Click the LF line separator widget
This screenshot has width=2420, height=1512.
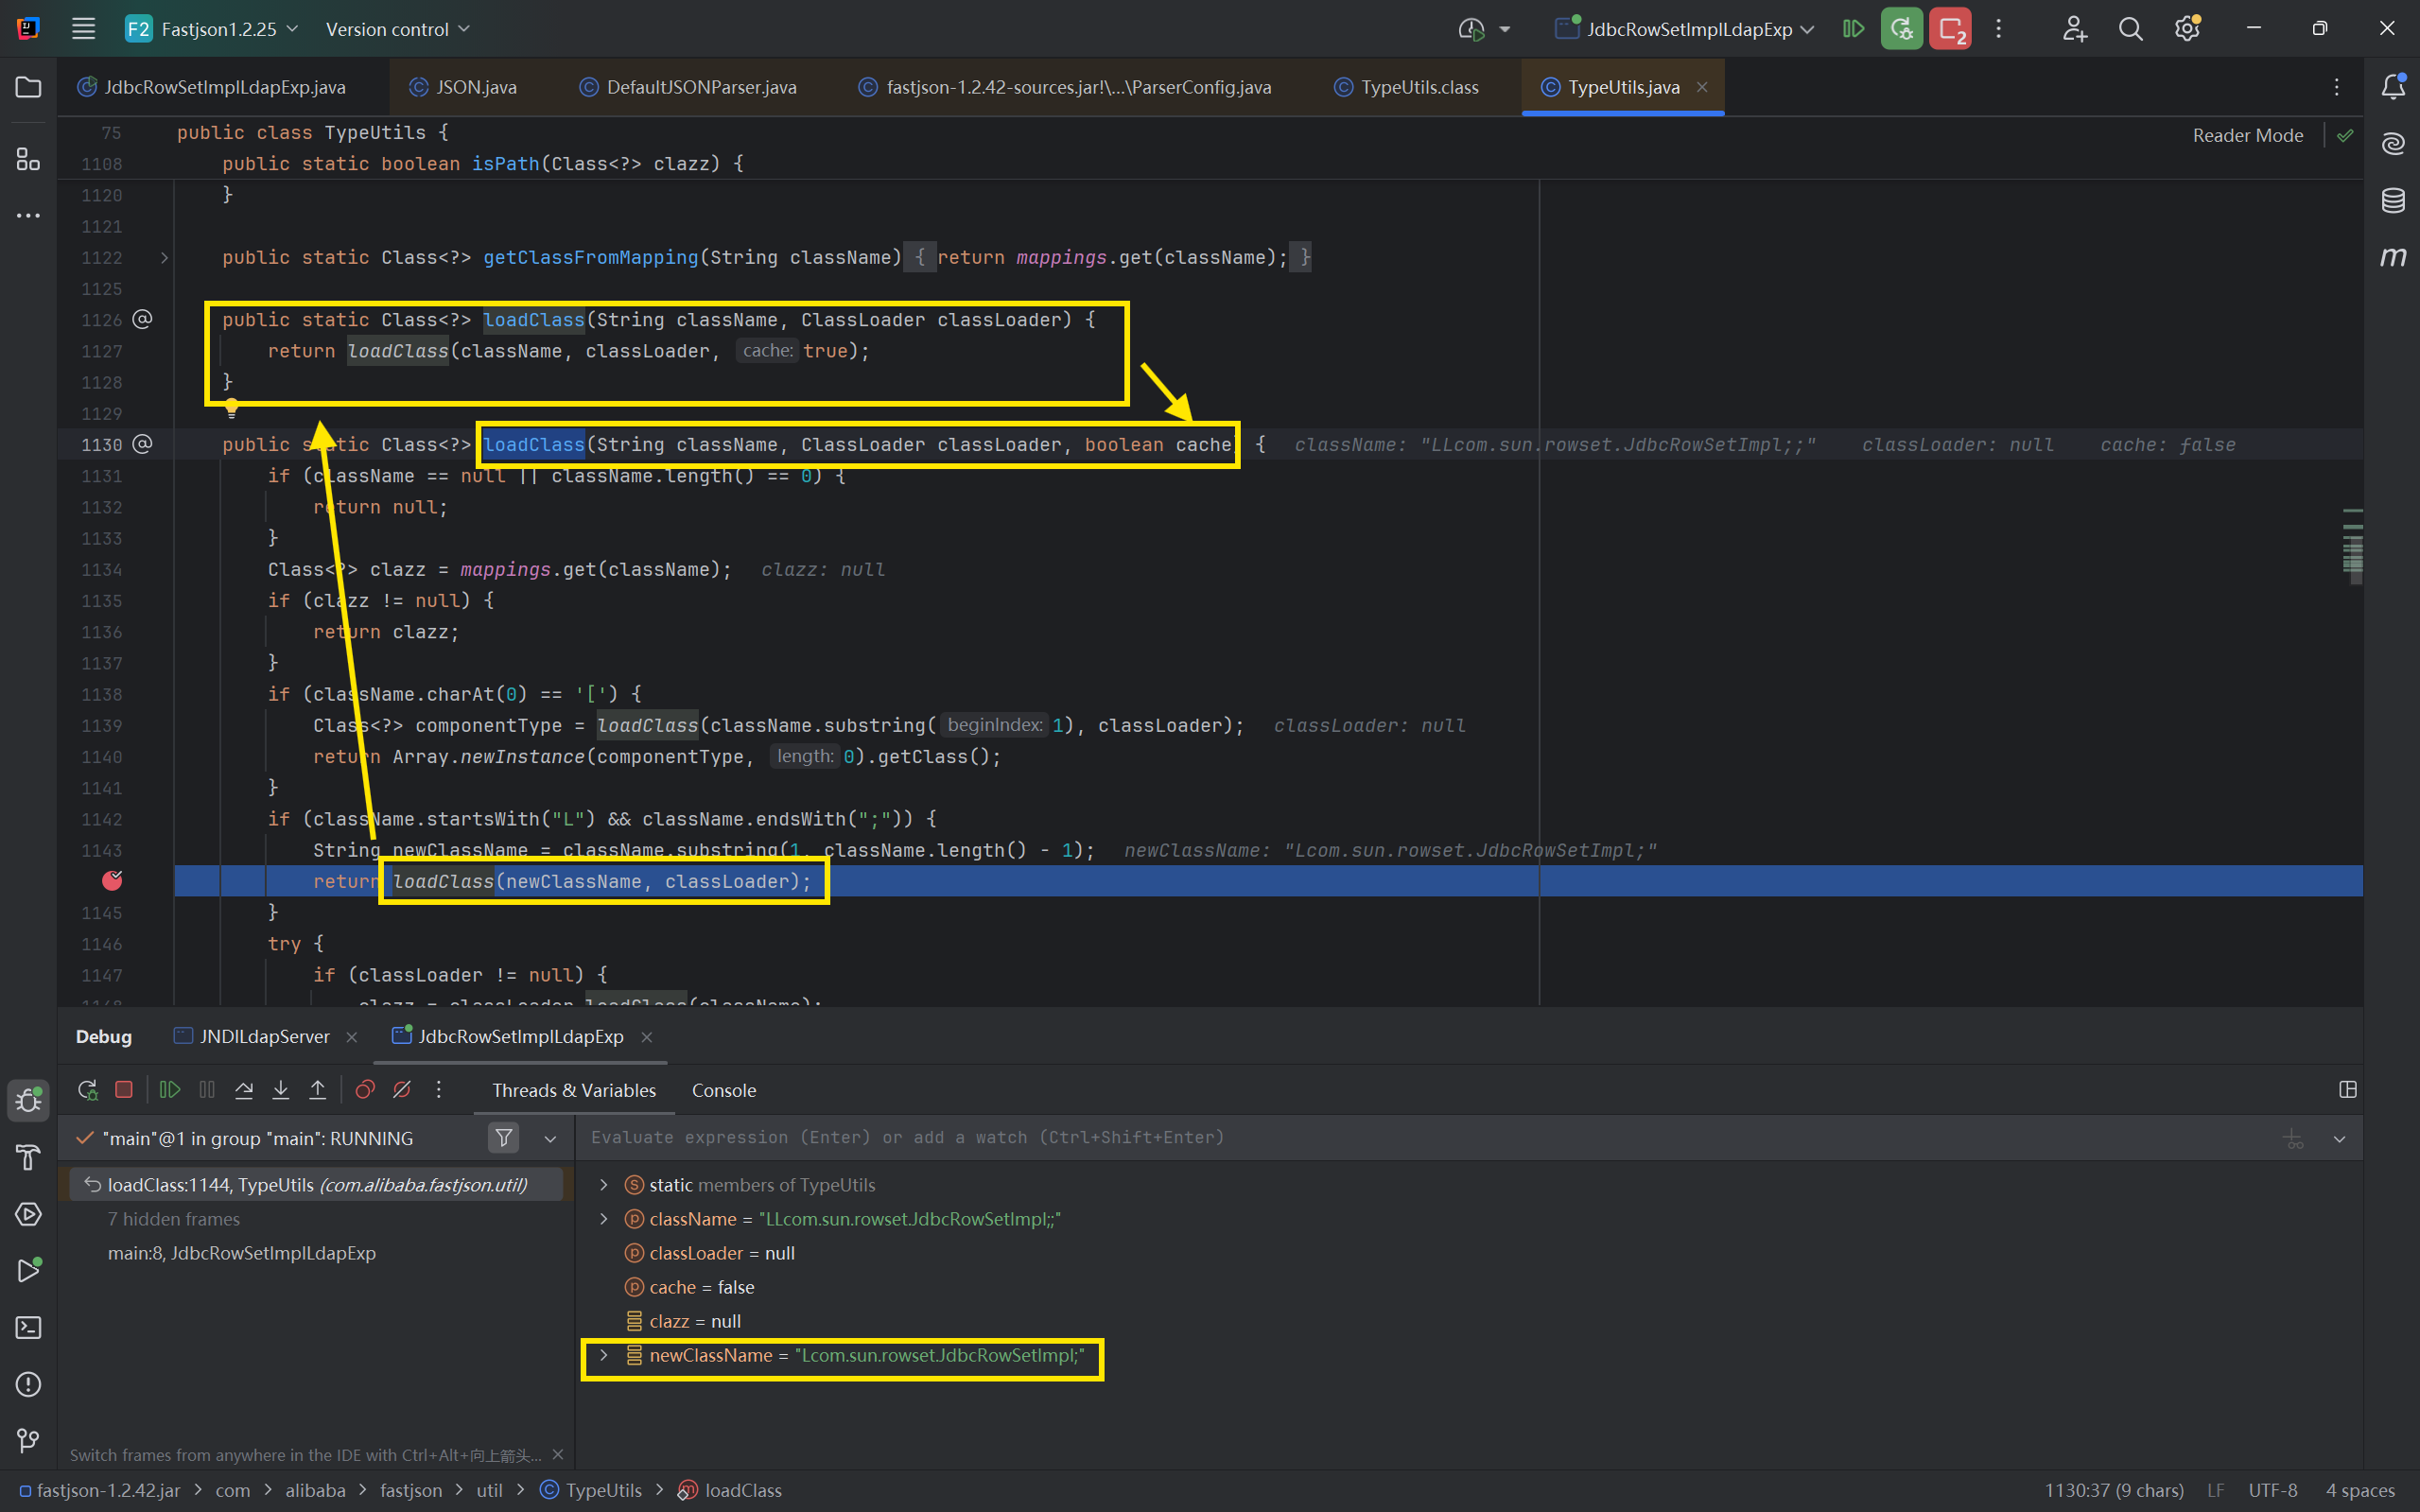coord(2215,1490)
